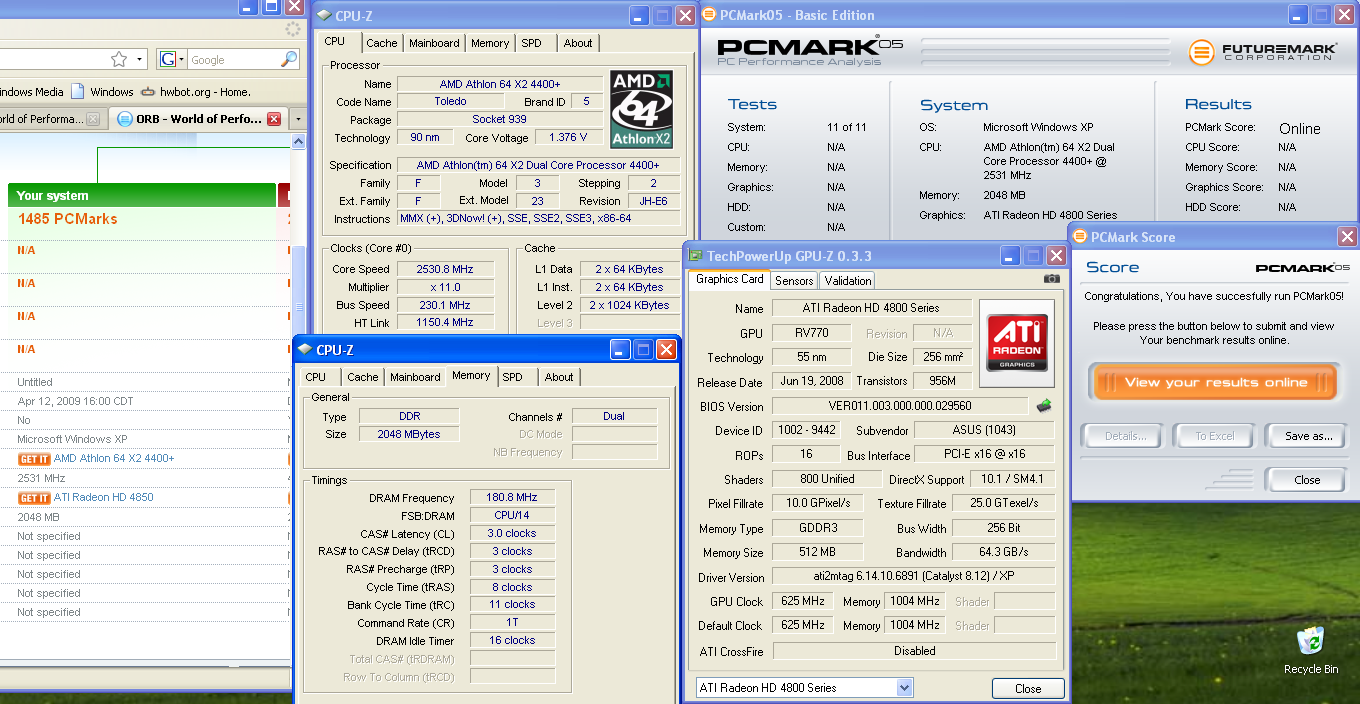
Task: Close the lower CPU-Z Memory window
Action: [x=667, y=350]
